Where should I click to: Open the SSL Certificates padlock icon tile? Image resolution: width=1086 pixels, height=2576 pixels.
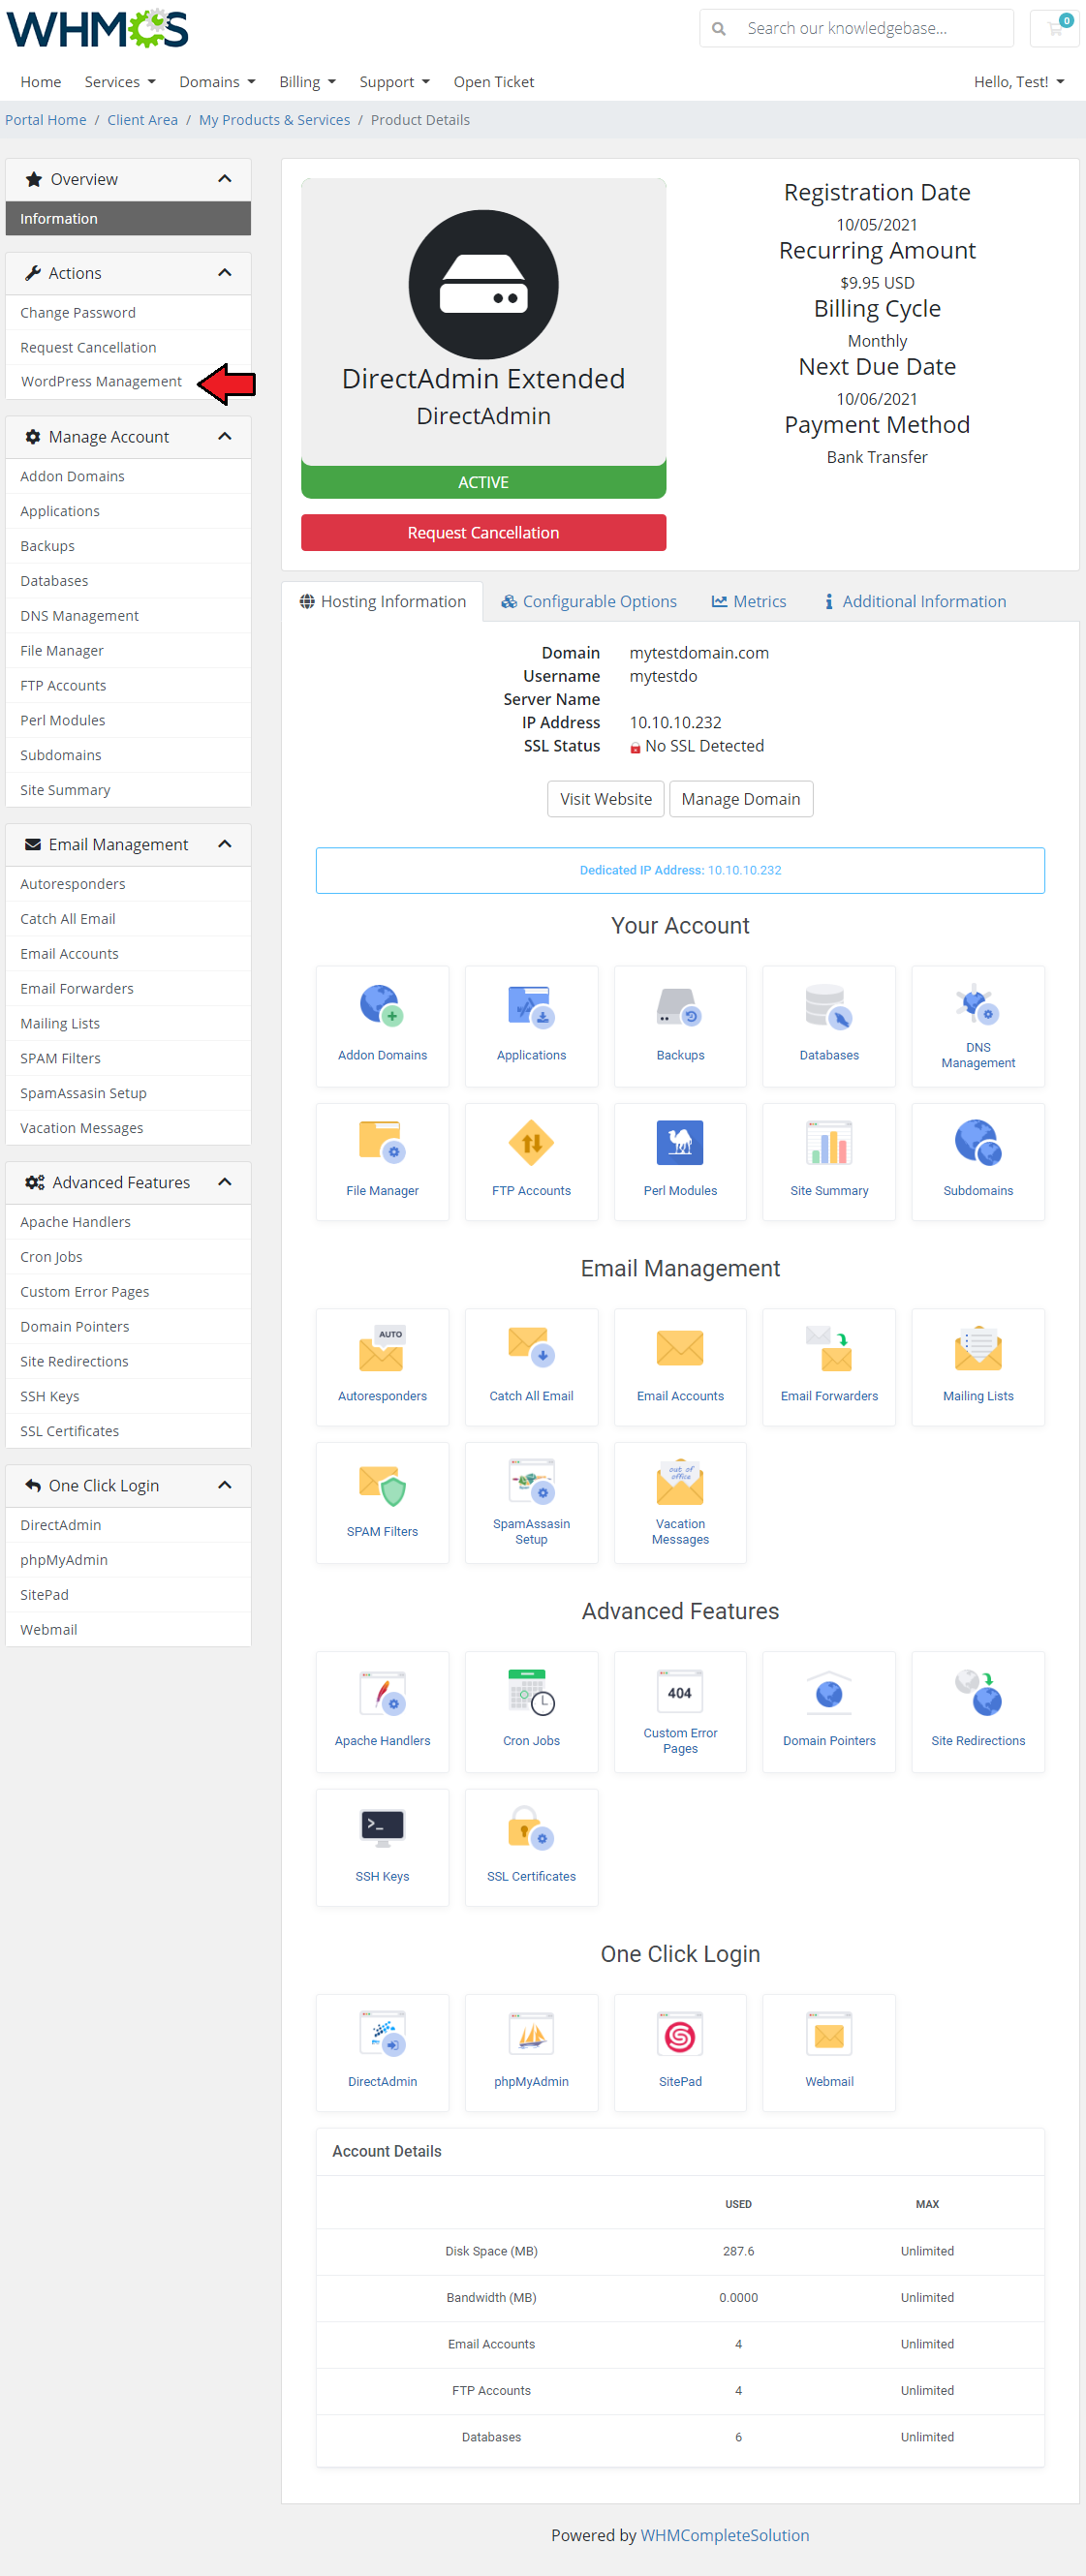[x=531, y=1848]
